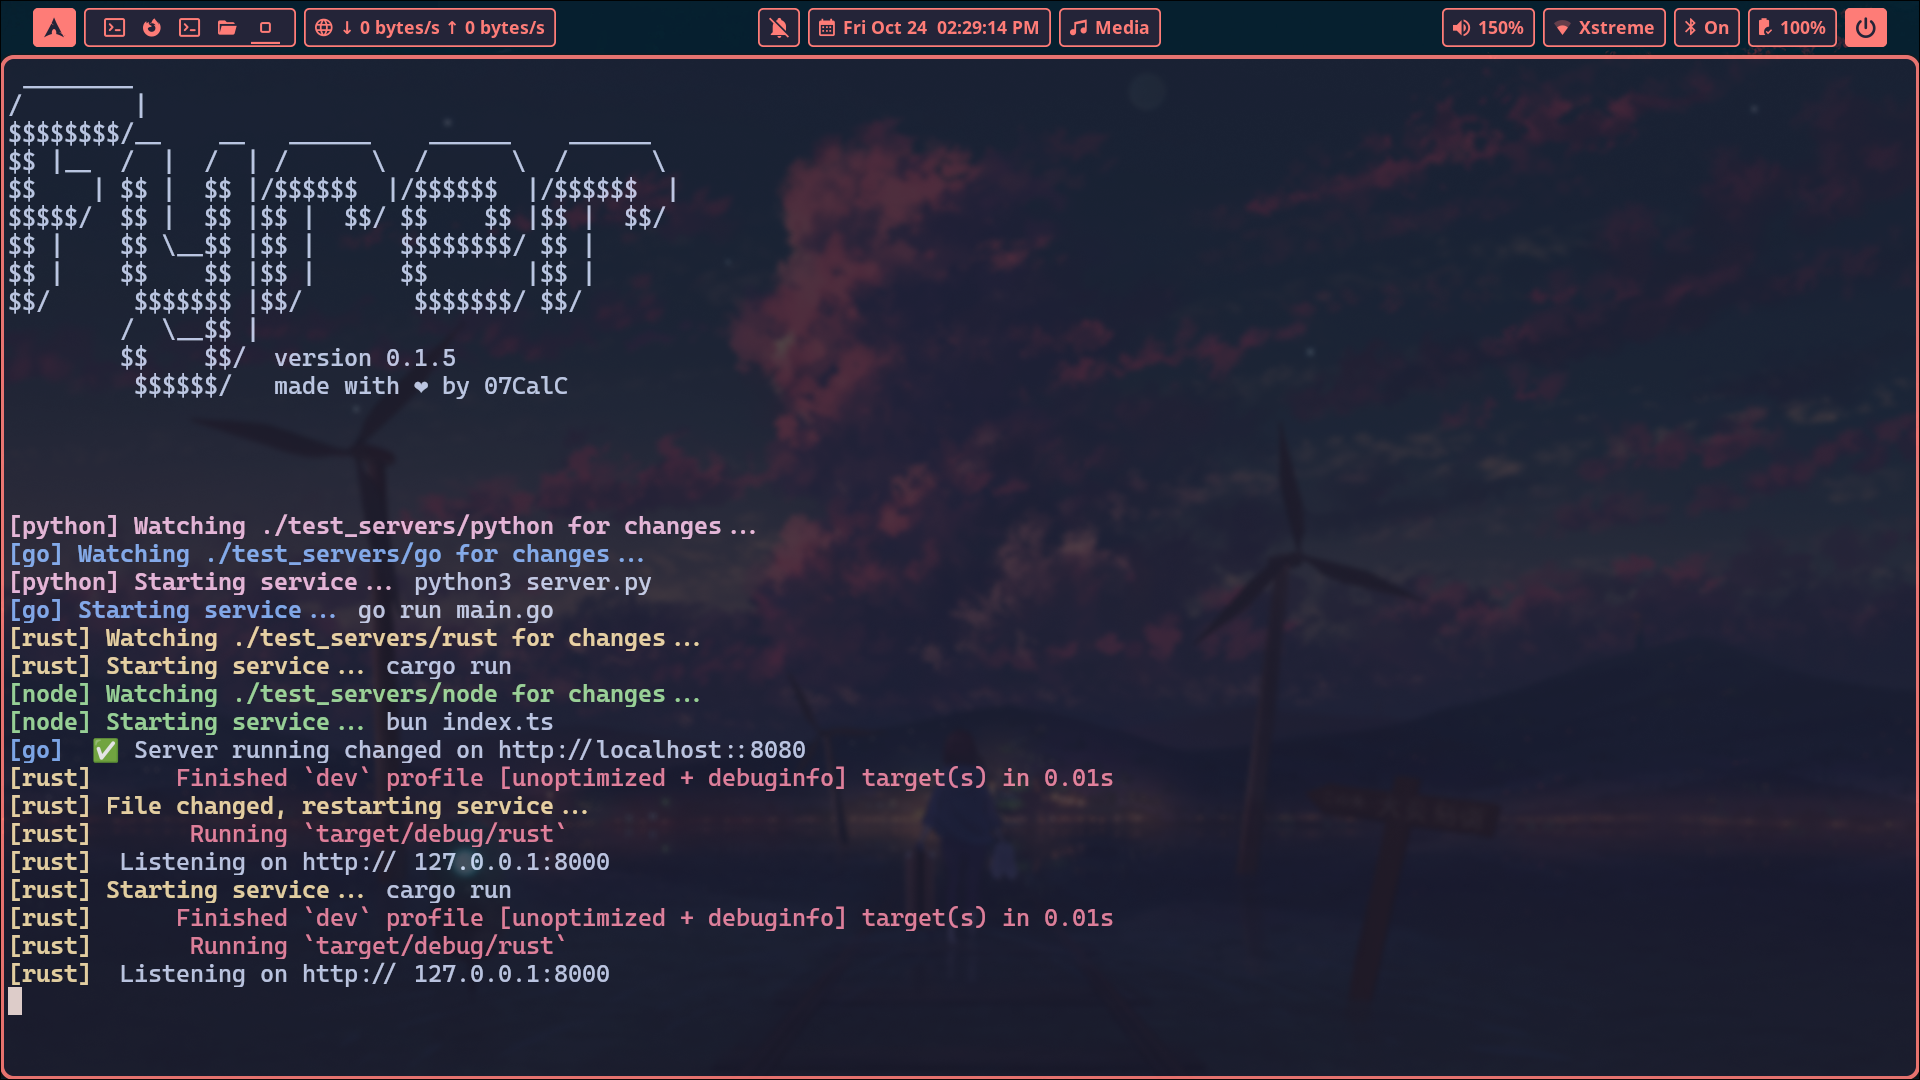Screen dimensions: 1920x1080
Task: Click the power button icon
Action: click(1865, 28)
